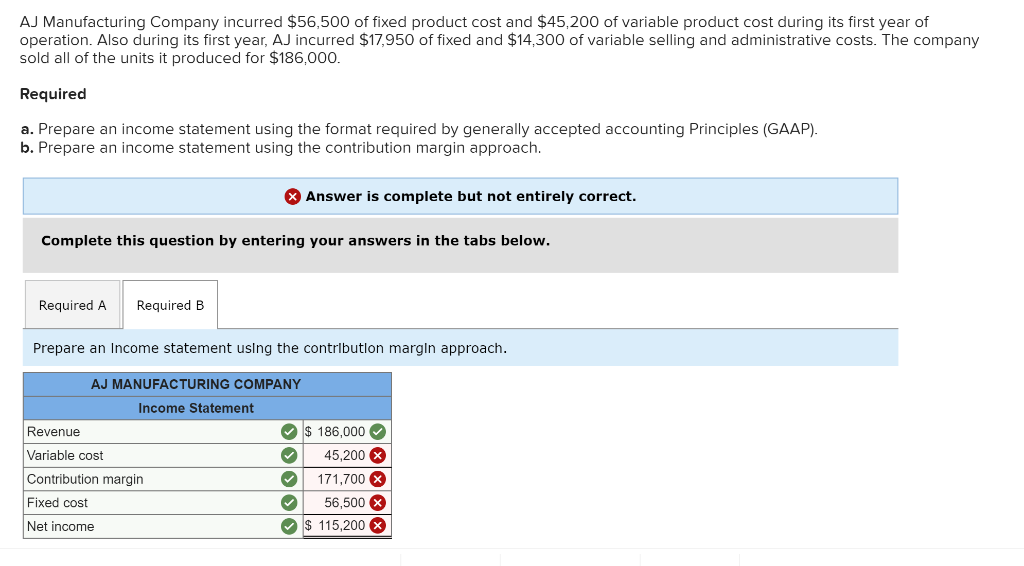
Task: Click the bold 'Required' heading
Action: coord(53,94)
